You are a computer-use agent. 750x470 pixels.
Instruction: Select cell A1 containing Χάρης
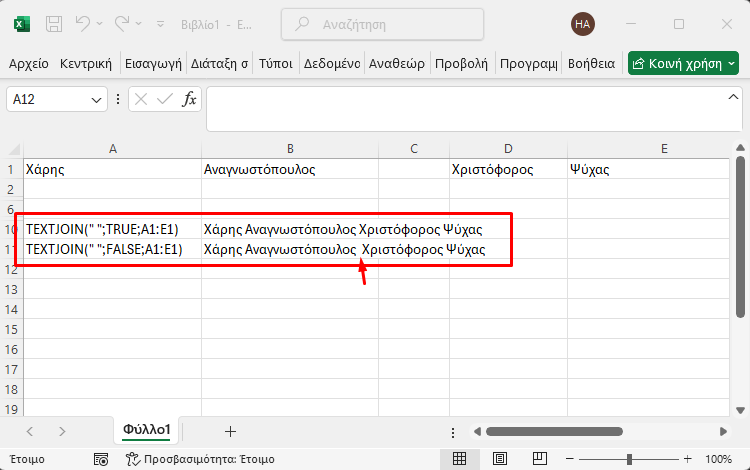coord(112,169)
